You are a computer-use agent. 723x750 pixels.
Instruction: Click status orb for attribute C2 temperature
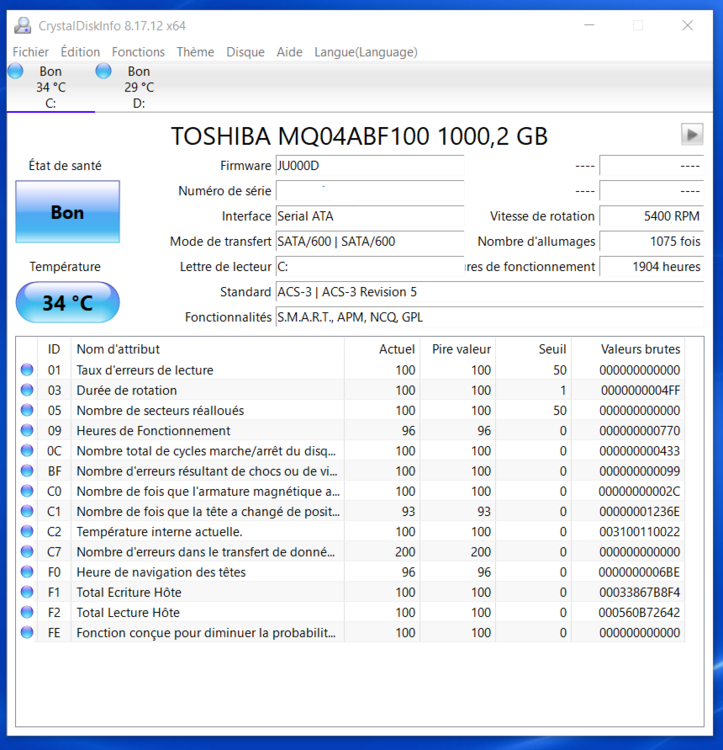[27, 532]
